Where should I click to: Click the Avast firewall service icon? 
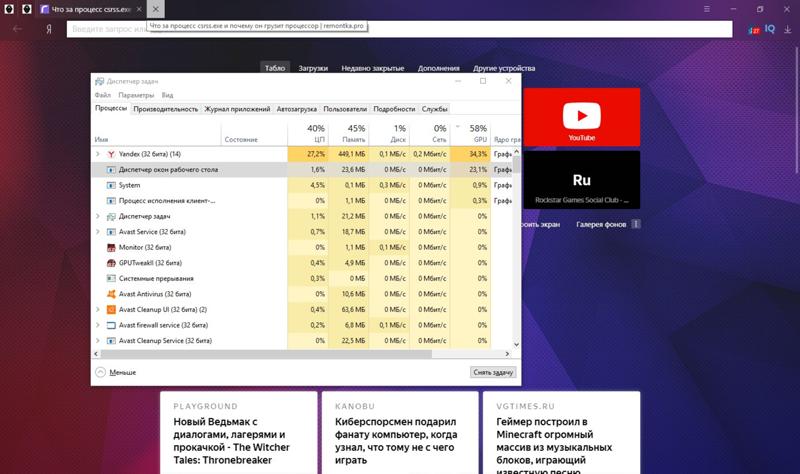[x=111, y=325]
